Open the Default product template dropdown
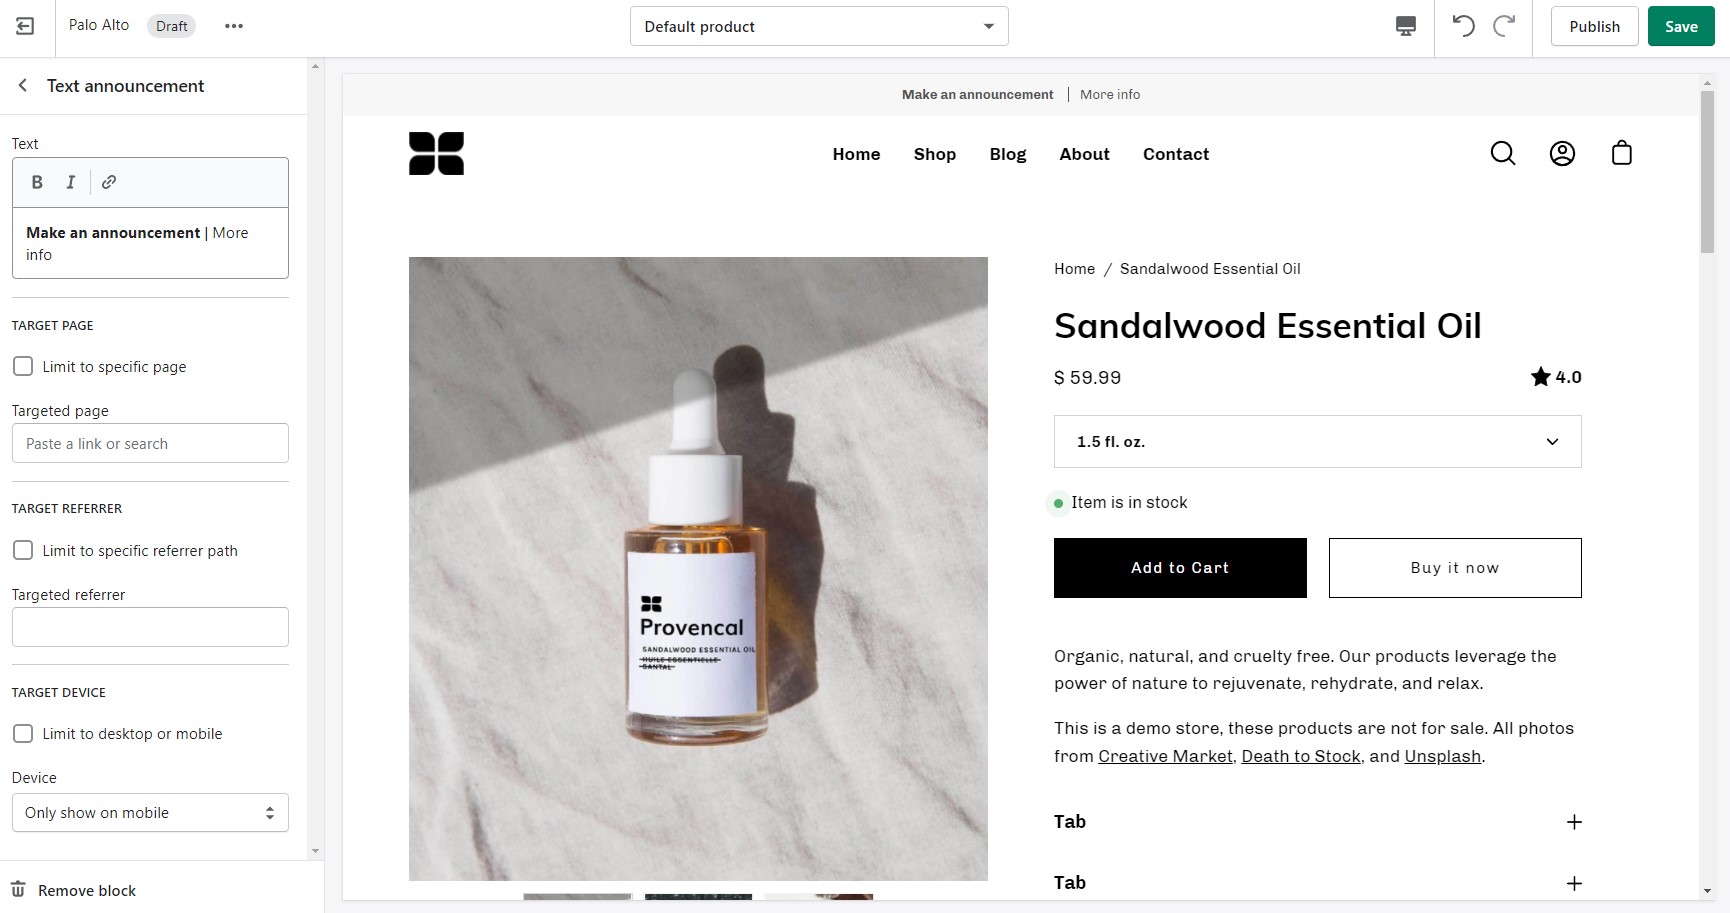The image size is (1730, 913). [x=819, y=26]
